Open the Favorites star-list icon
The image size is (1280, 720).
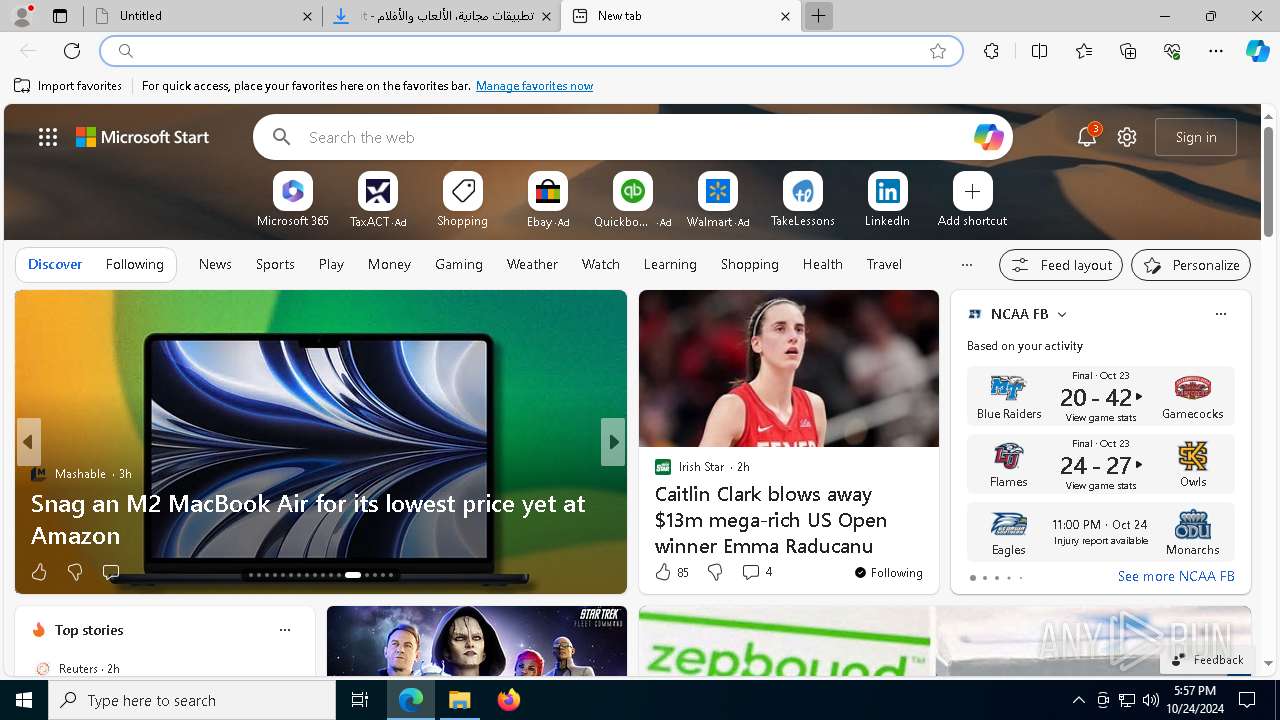[x=1084, y=51]
